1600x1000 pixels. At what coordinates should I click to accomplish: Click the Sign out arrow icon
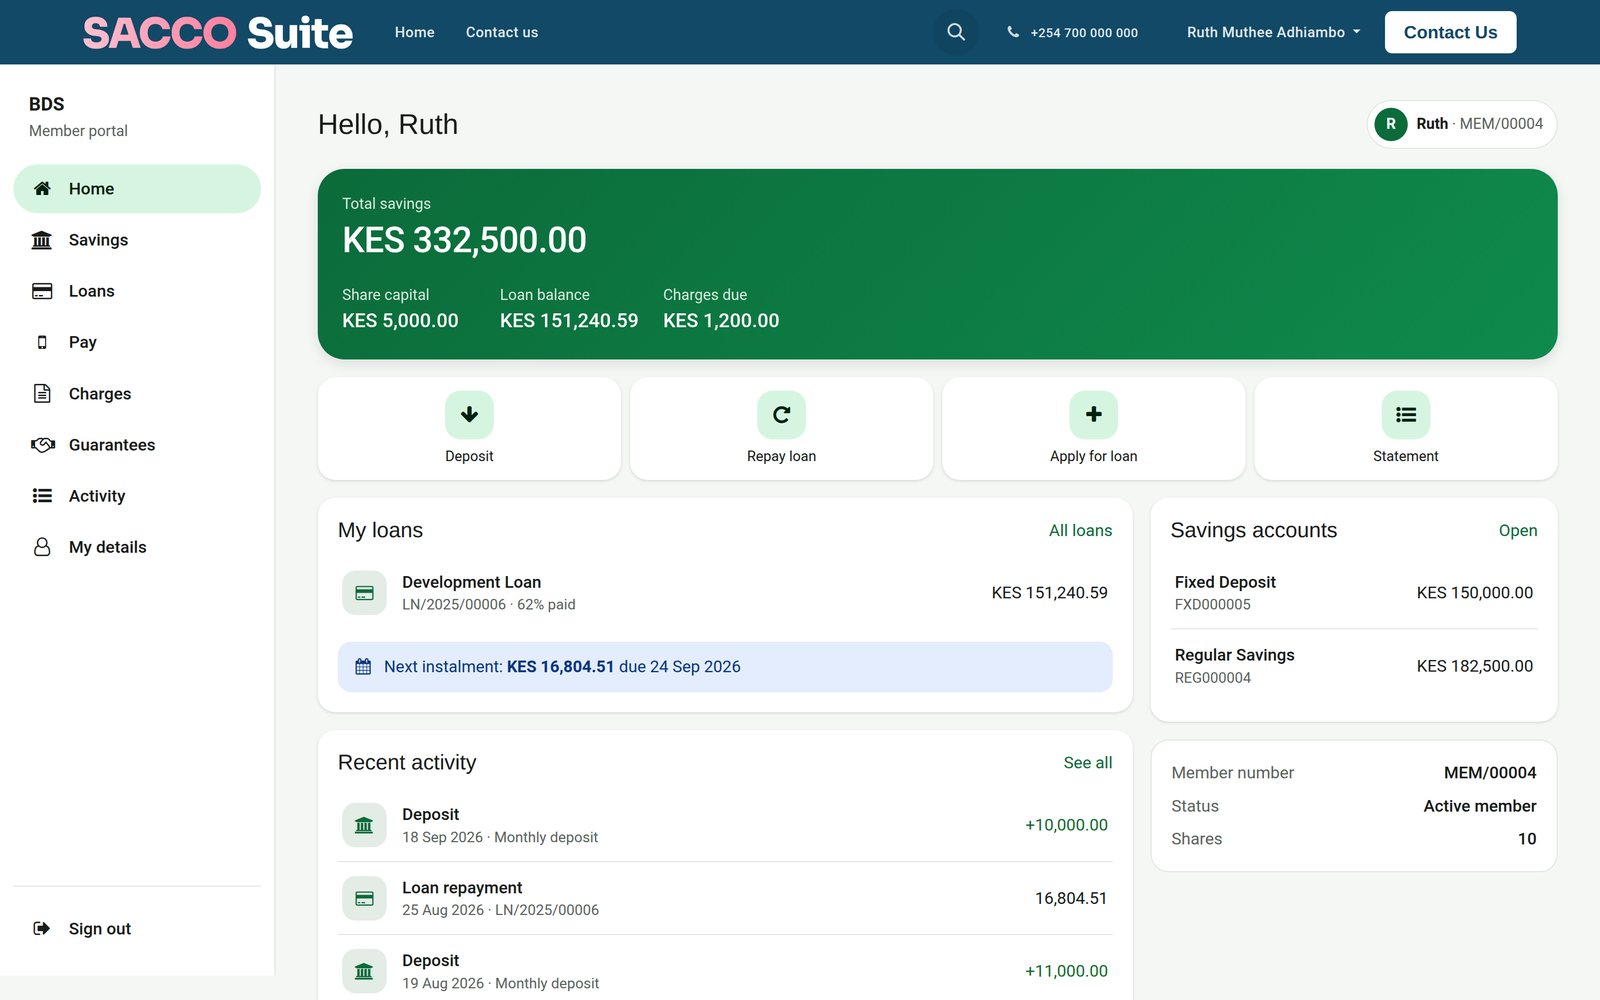[42, 929]
